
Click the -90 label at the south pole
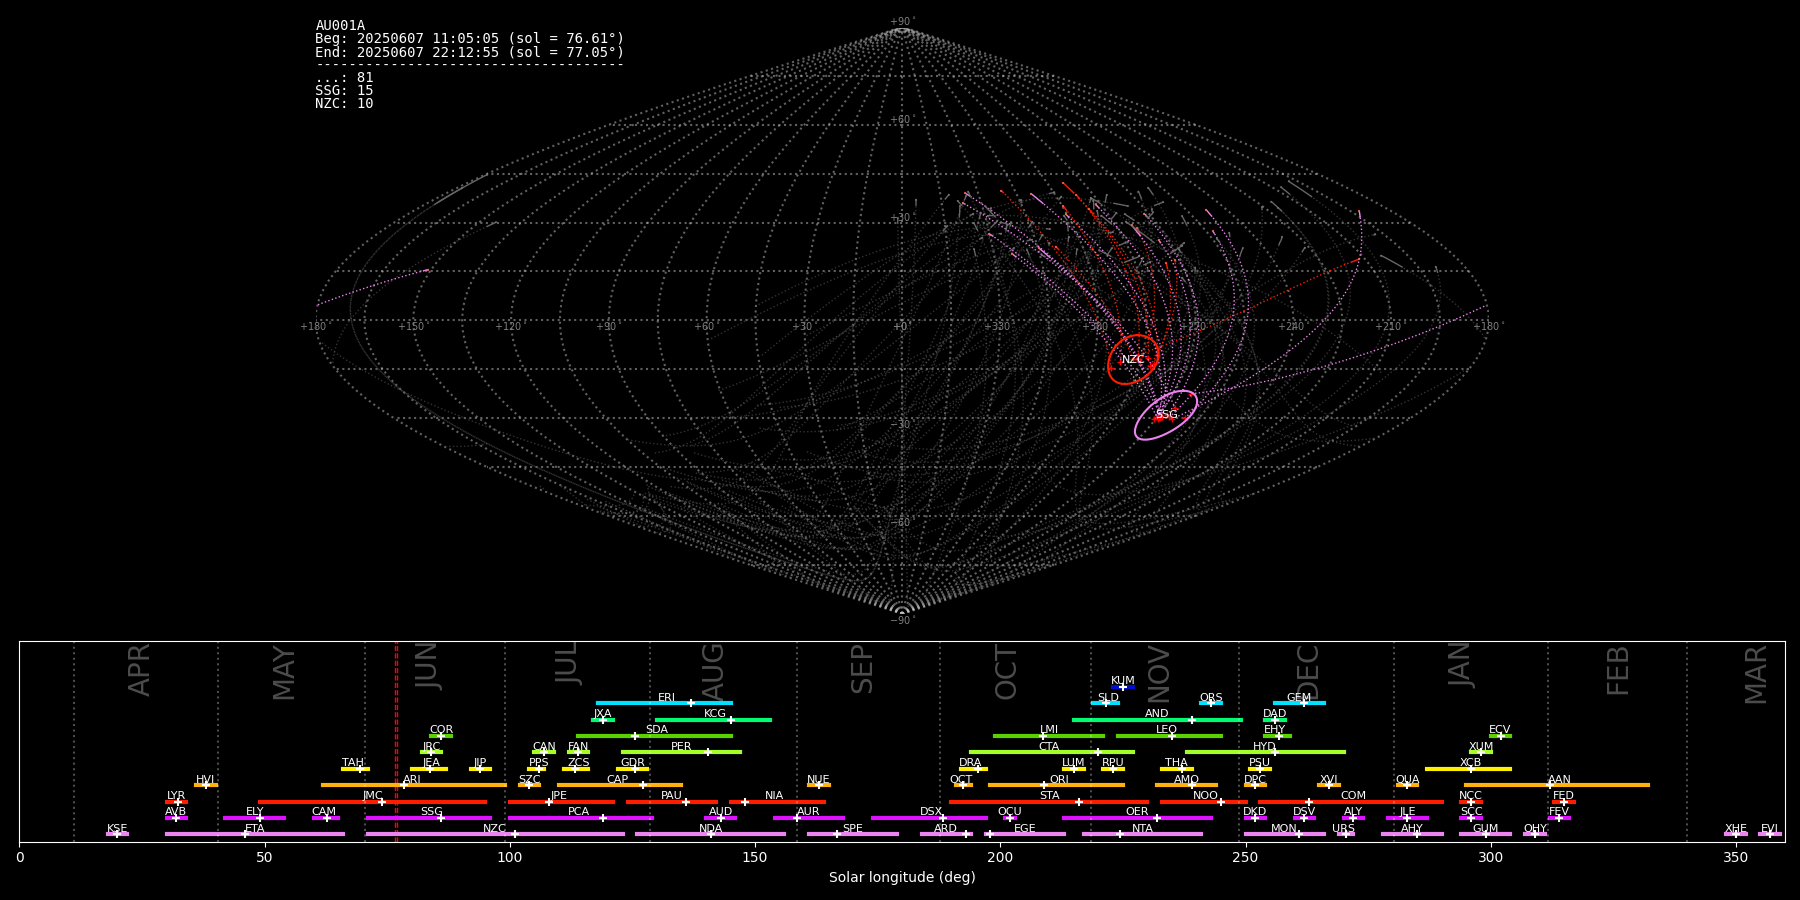pos(901,621)
